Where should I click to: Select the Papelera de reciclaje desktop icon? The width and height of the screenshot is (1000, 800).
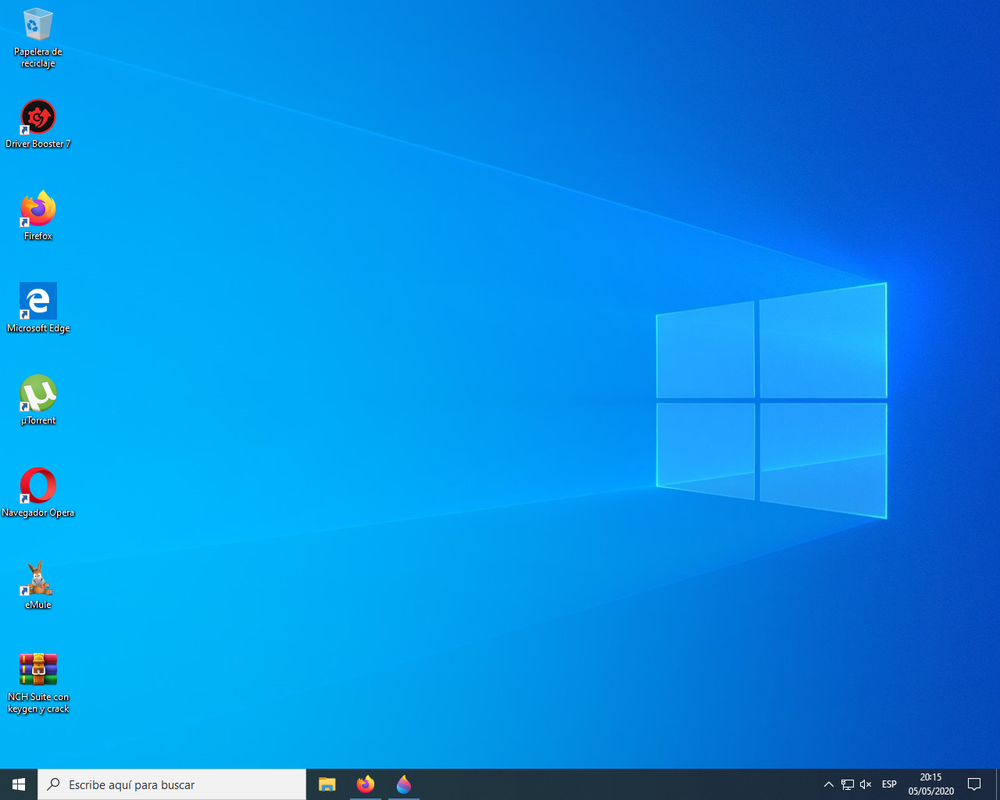click(x=38, y=38)
